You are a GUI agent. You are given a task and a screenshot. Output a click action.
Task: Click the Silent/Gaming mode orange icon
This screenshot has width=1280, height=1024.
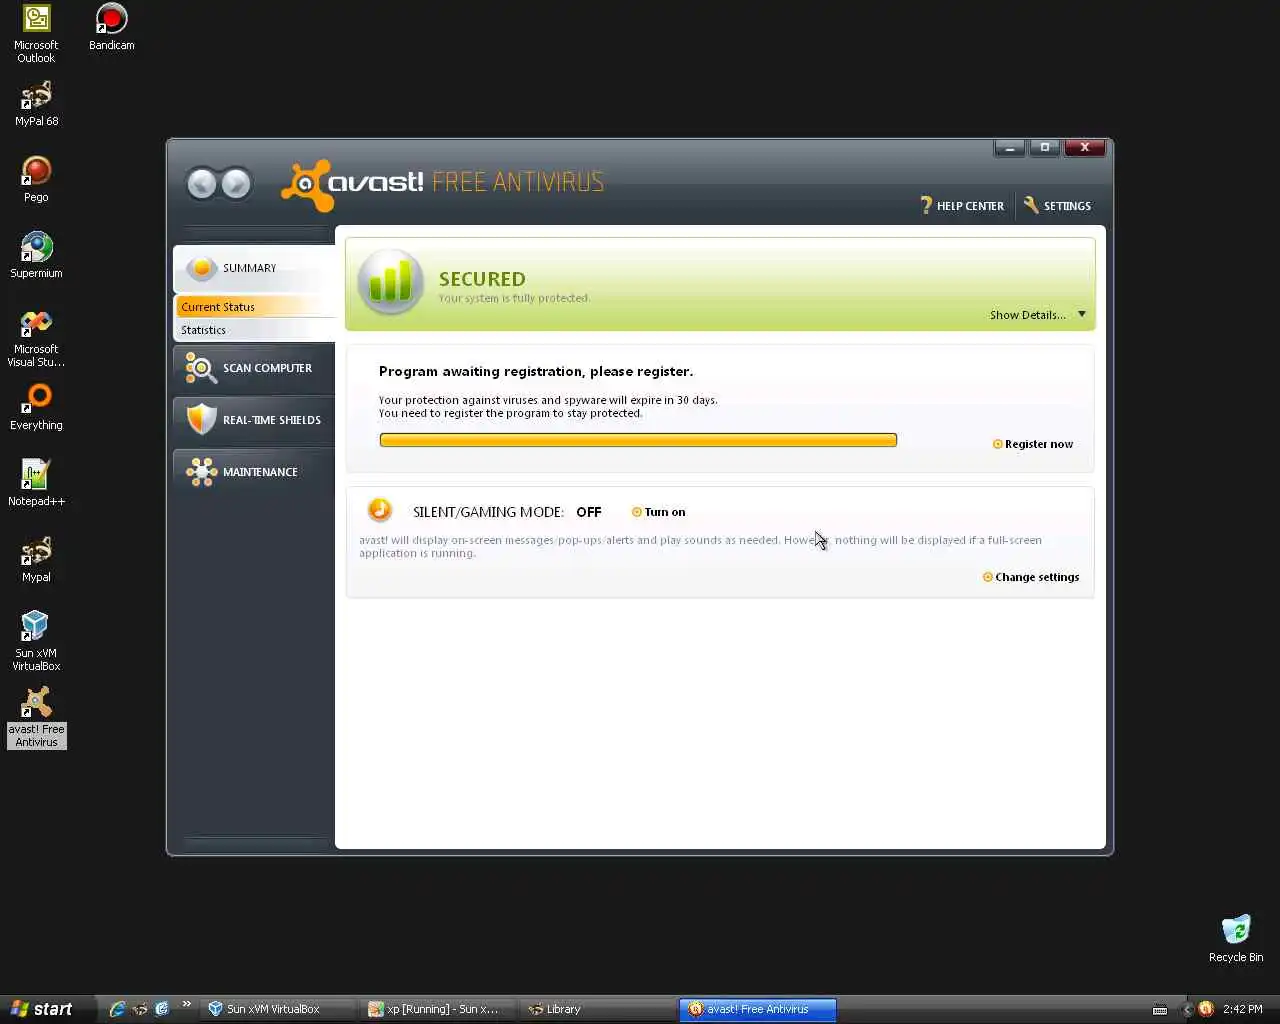point(379,510)
